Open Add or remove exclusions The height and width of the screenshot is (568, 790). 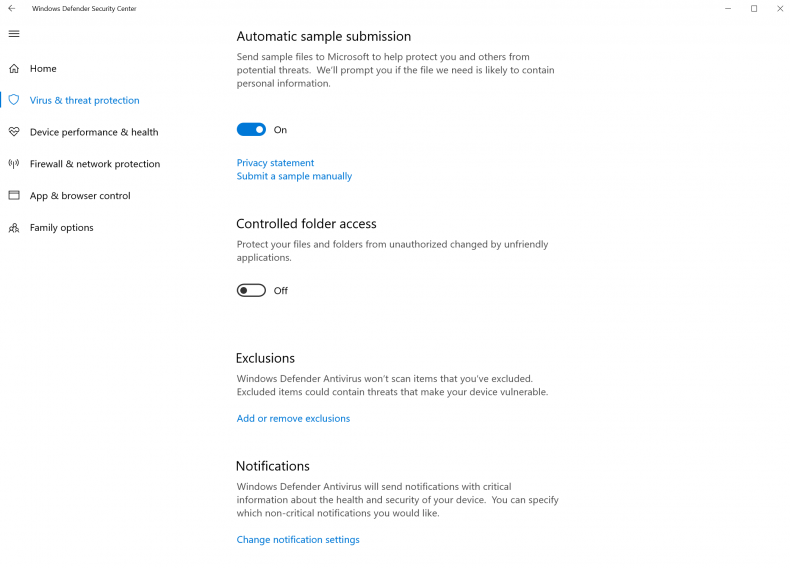[x=293, y=418]
